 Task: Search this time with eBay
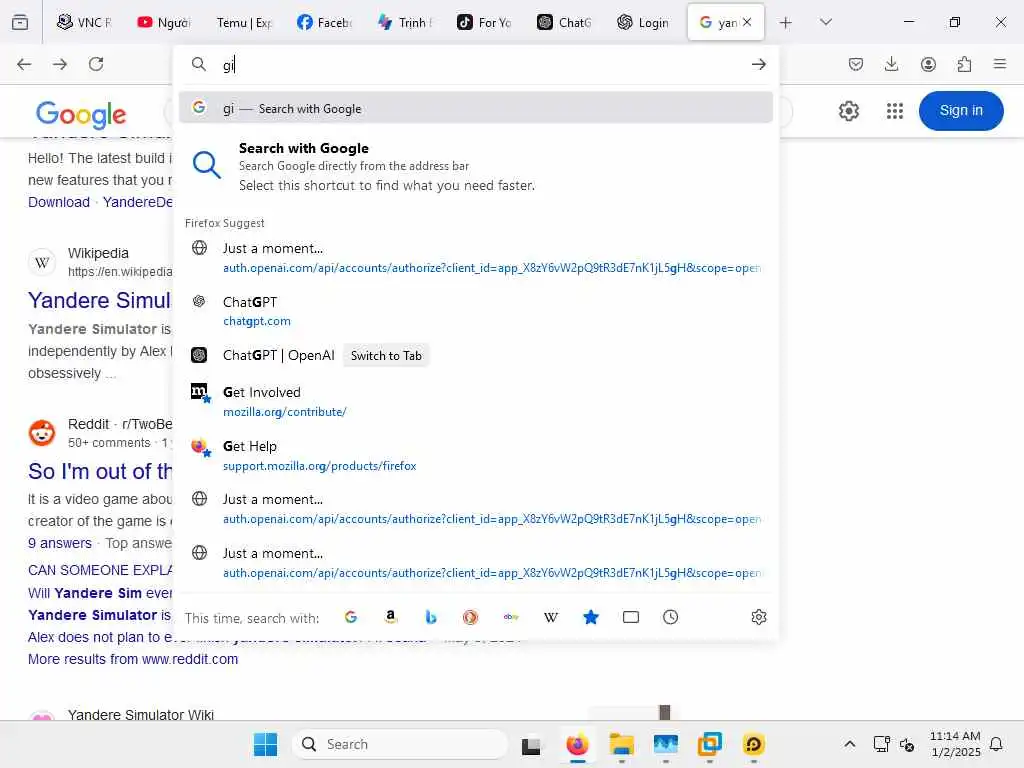[x=511, y=617]
